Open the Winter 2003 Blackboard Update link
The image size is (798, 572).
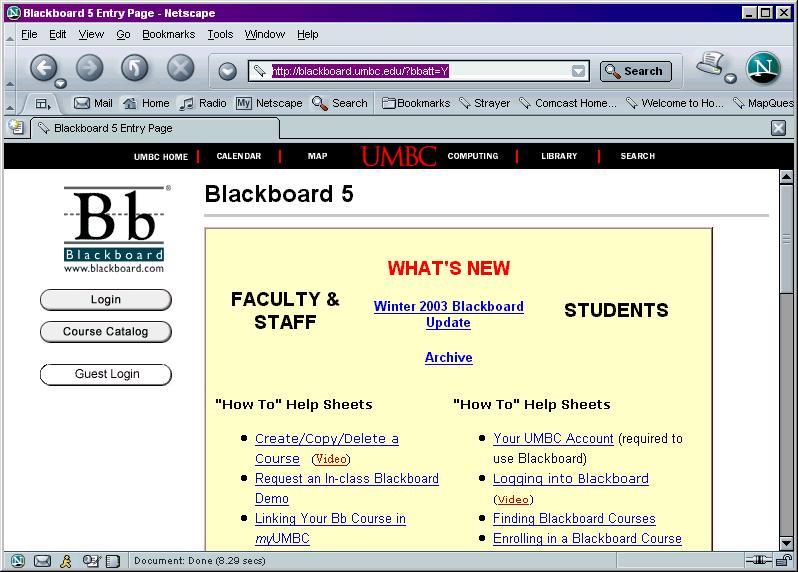(448, 314)
